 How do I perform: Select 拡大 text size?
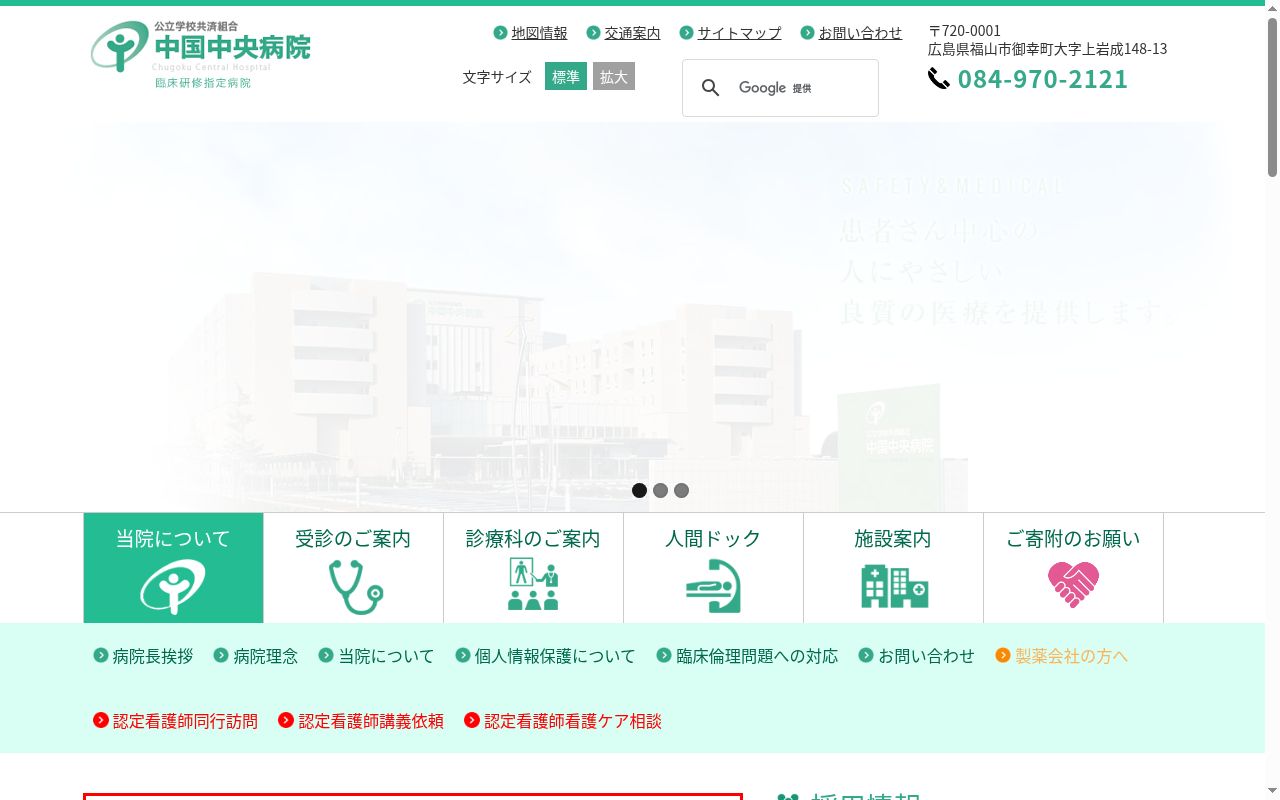tap(614, 76)
